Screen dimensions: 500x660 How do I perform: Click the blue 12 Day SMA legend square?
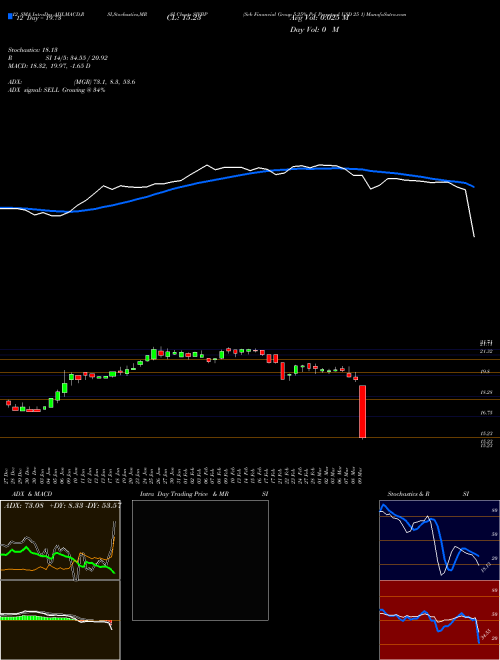[10, 17]
